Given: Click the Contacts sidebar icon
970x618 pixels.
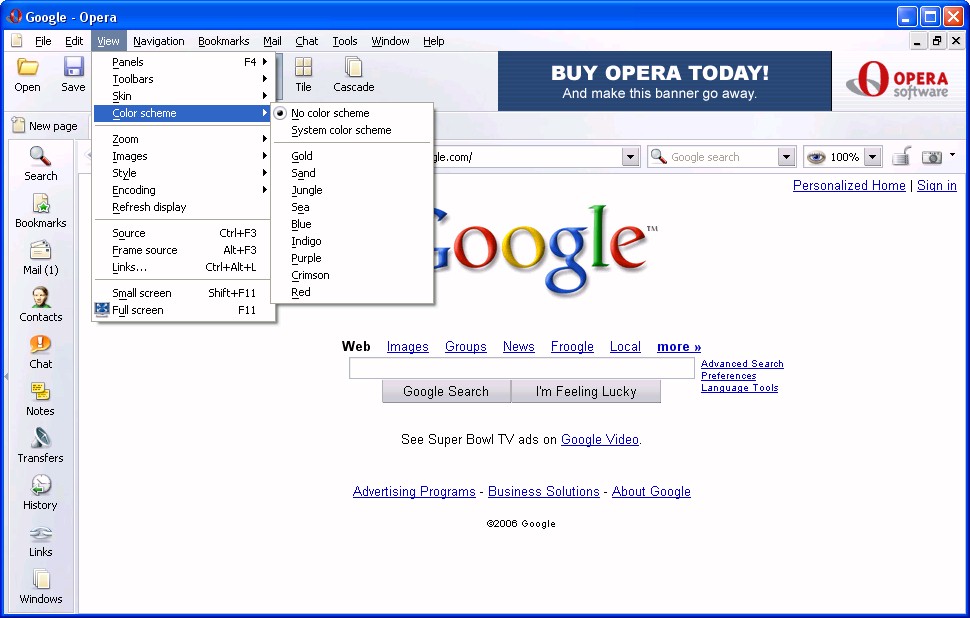Looking at the screenshot, I should [x=40, y=304].
